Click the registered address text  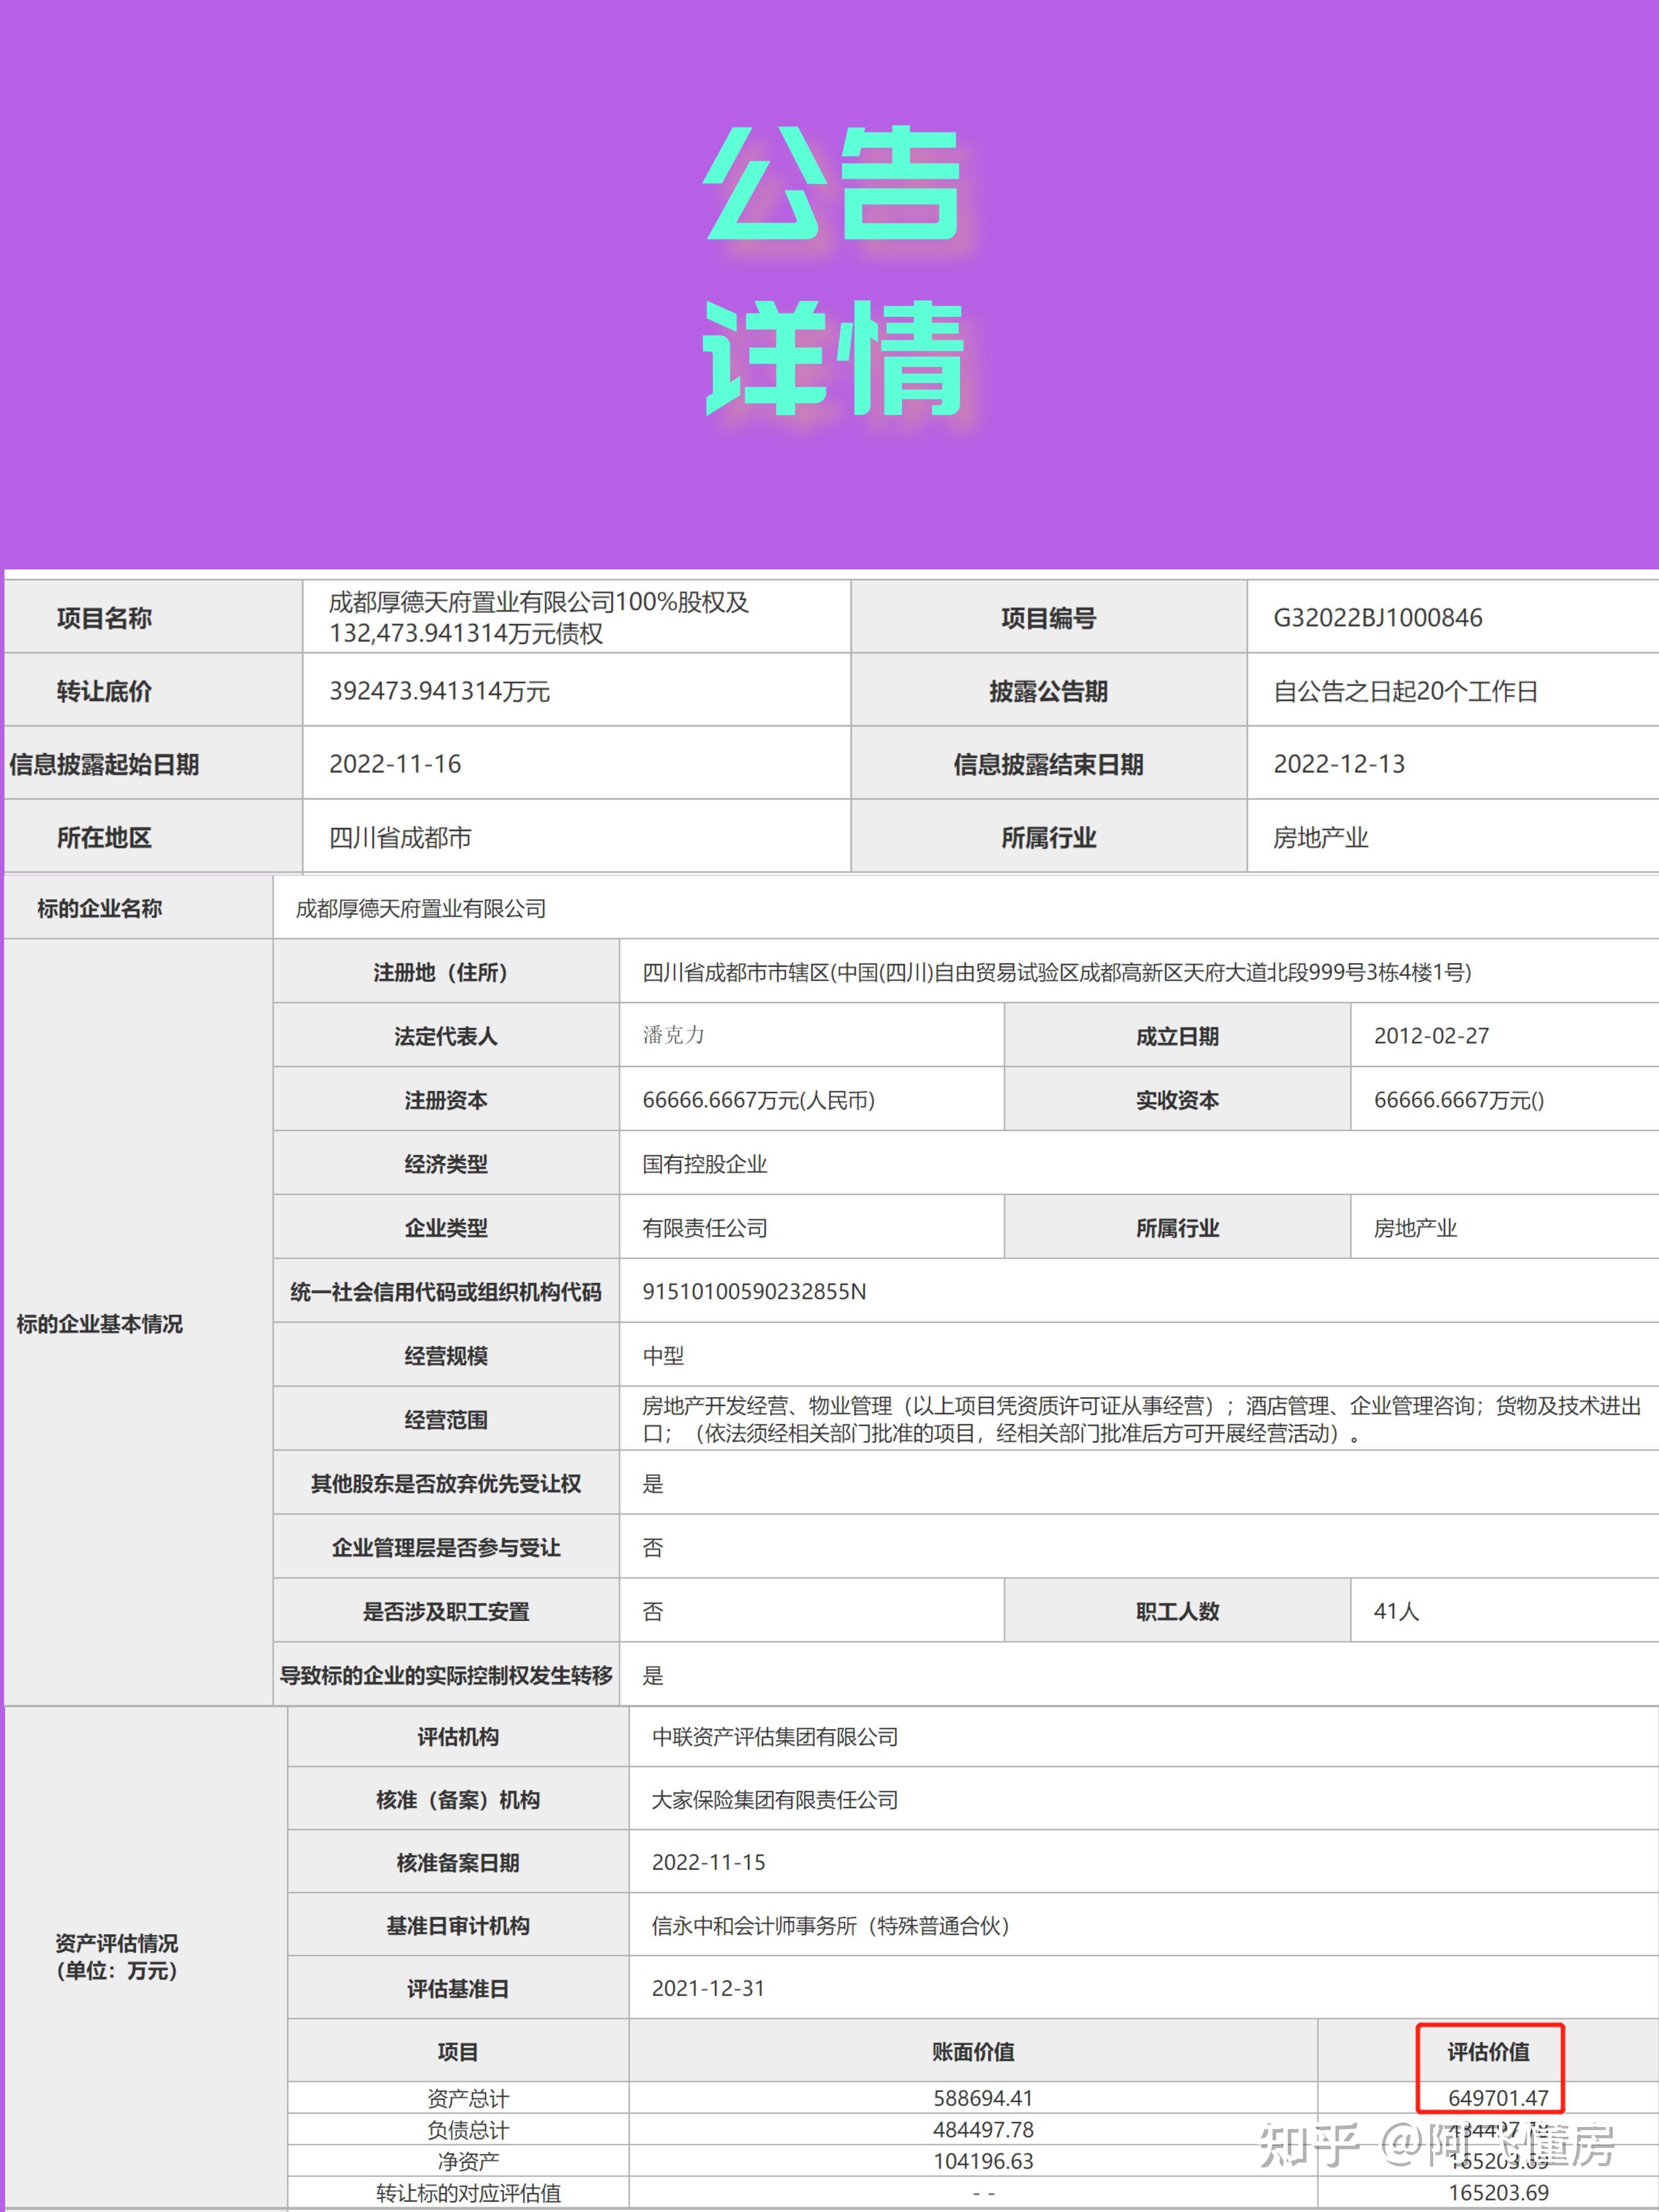1056,972
